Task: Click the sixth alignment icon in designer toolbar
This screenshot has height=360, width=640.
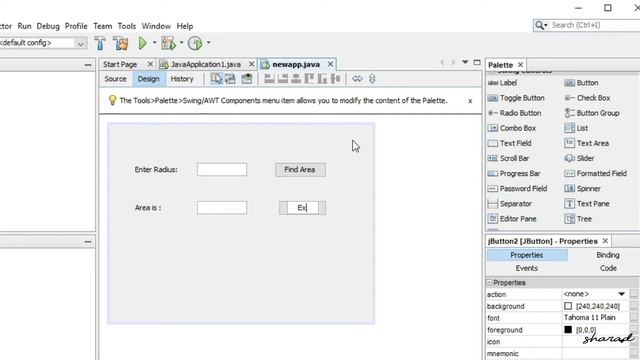Action: click(x=336, y=79)
